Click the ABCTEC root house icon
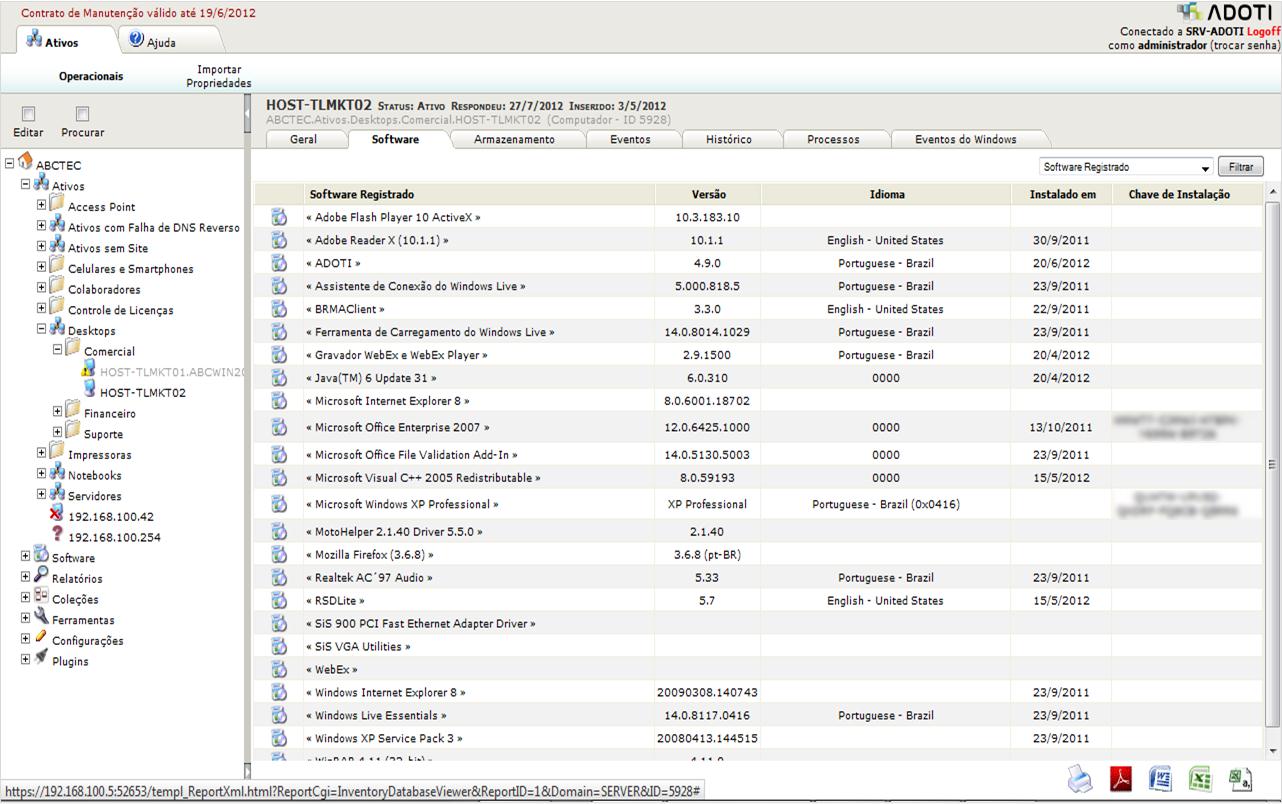This screenshot has width=1282, height=804. [x=25, y=162]
